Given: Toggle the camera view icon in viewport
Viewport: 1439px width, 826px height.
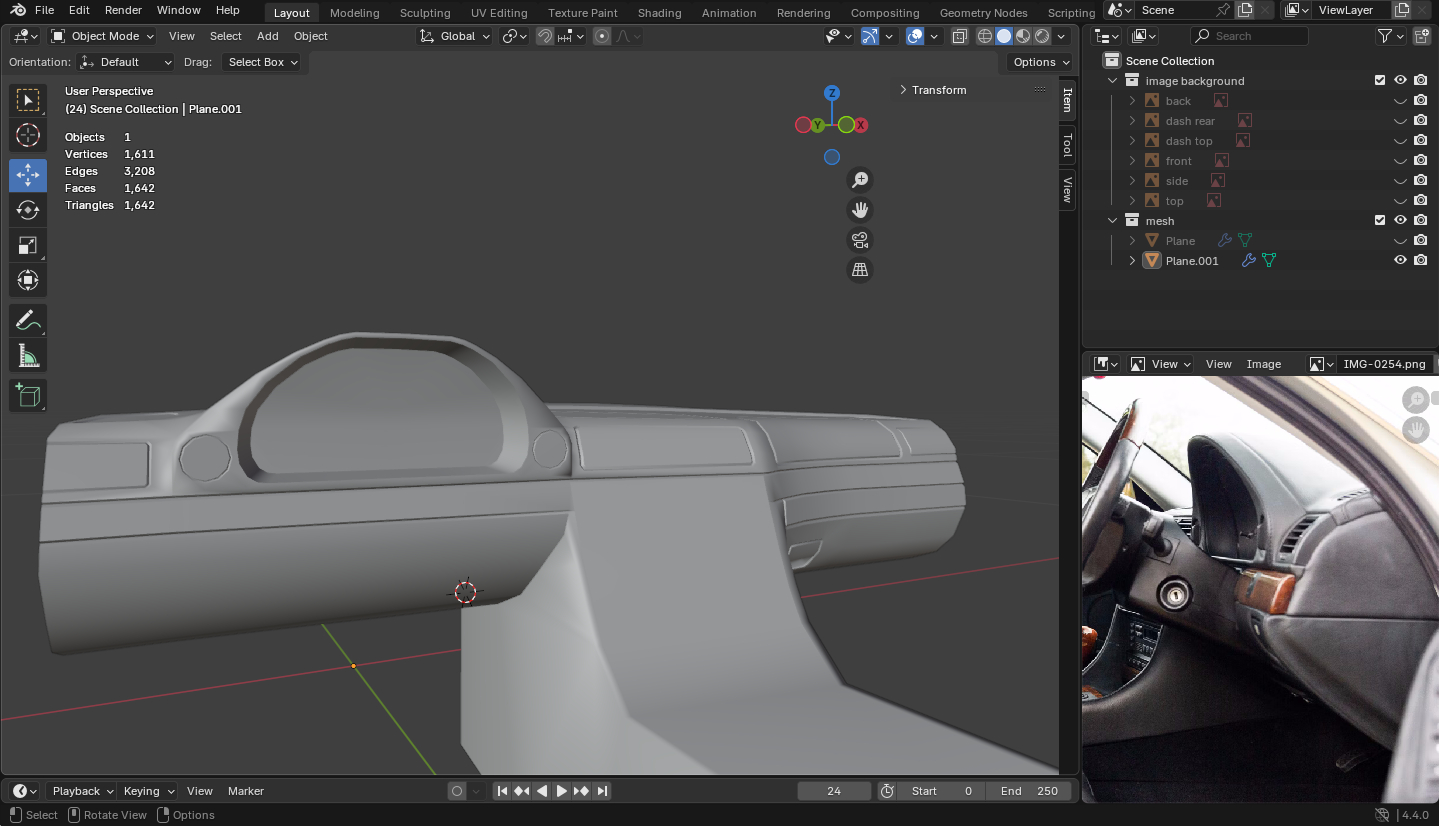Looking at the screenshot, I should tap(859, 240).
